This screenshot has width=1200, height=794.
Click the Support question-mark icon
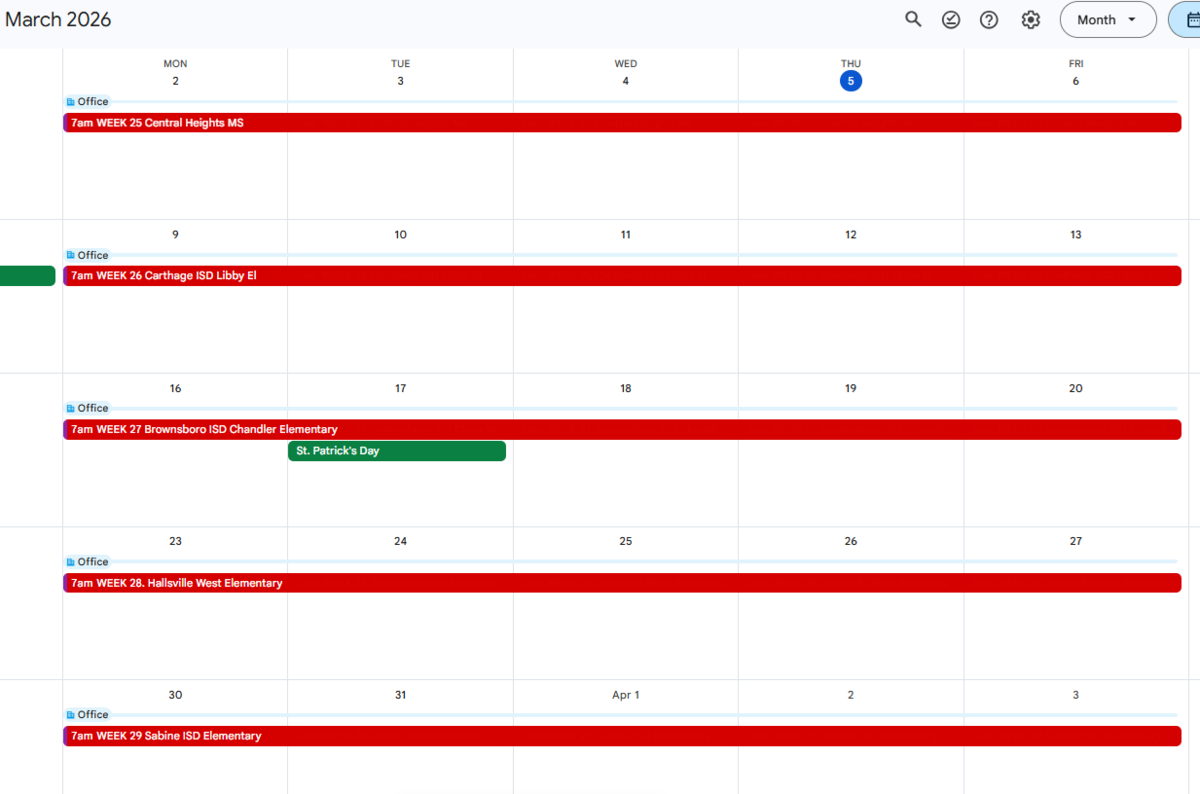click(989, 19)
